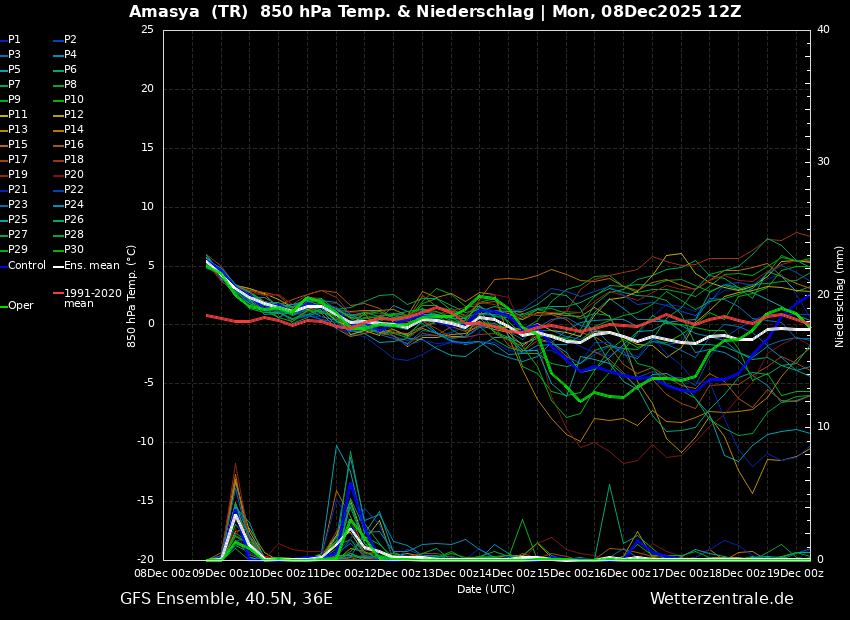The image size is (850, 620).
Task: Click the 850 hPa Temp. (°C) axis title
Action: 131,296
